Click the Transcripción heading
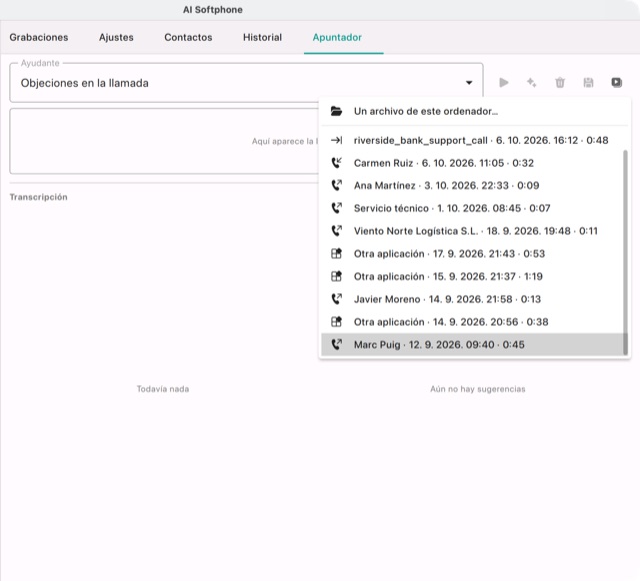This screenshot has width=640, height=581. (x=38, y=197)
